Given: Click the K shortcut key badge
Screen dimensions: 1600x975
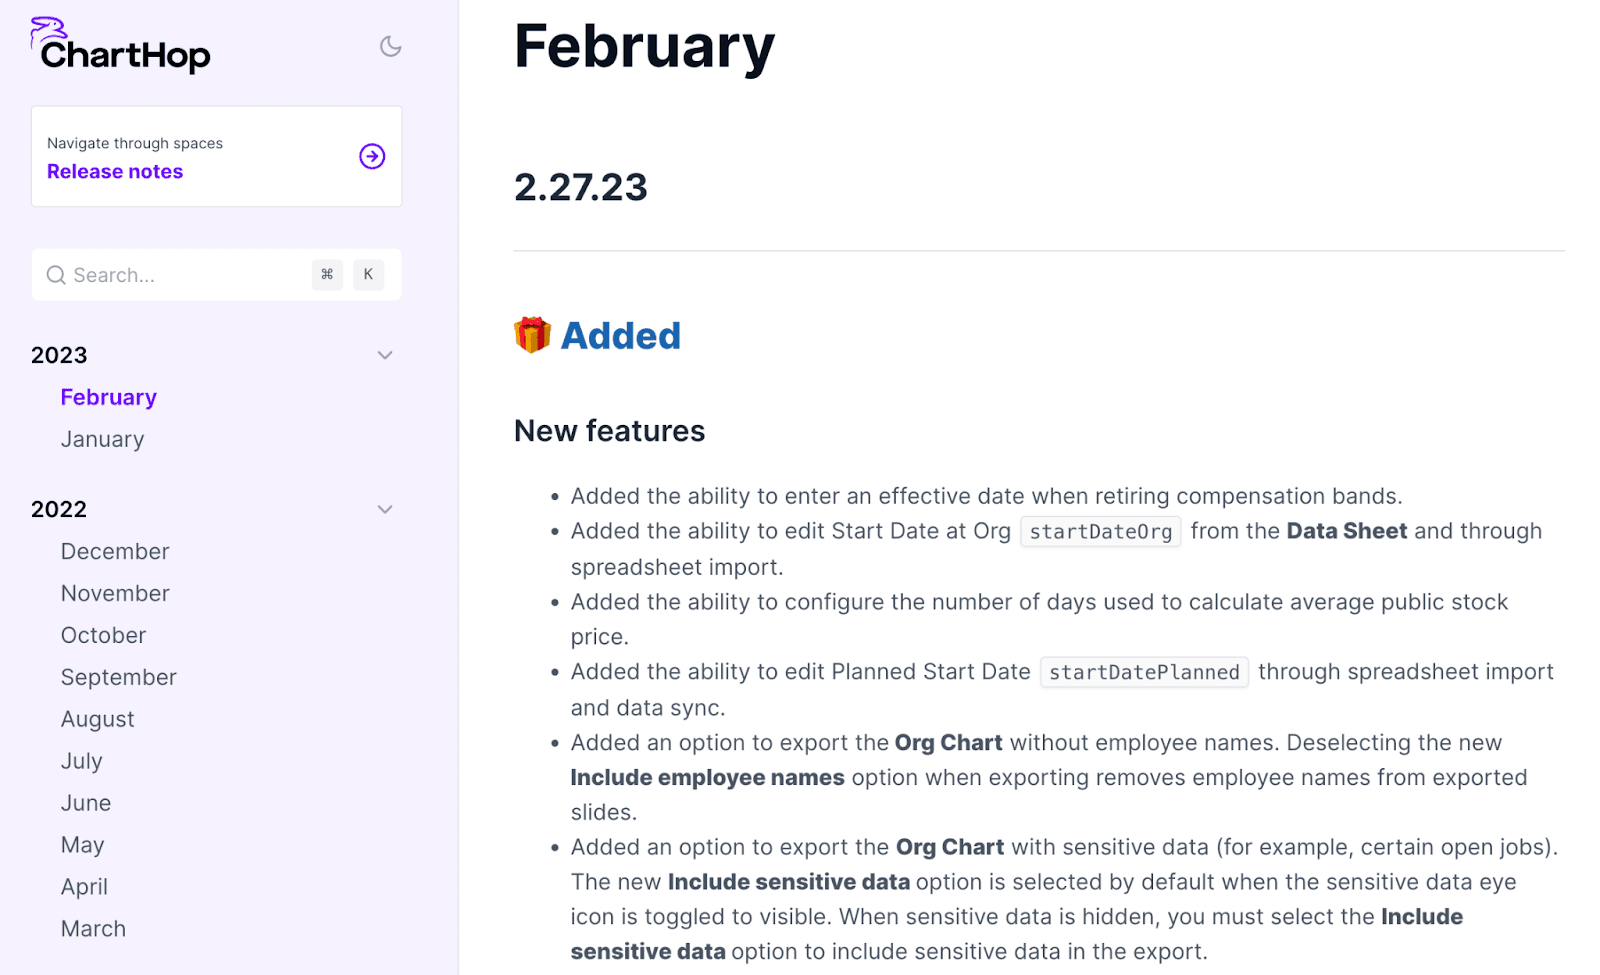Looking at the screenshot, I should (368, 274).
